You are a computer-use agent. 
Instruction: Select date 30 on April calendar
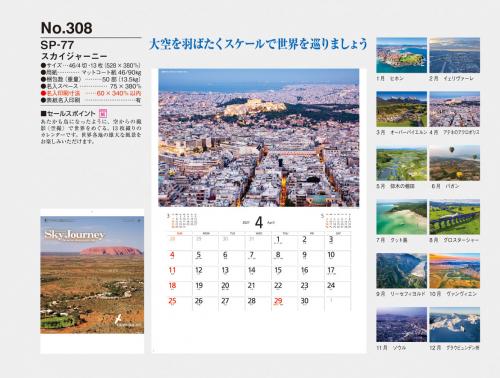(x=304, y=301)
